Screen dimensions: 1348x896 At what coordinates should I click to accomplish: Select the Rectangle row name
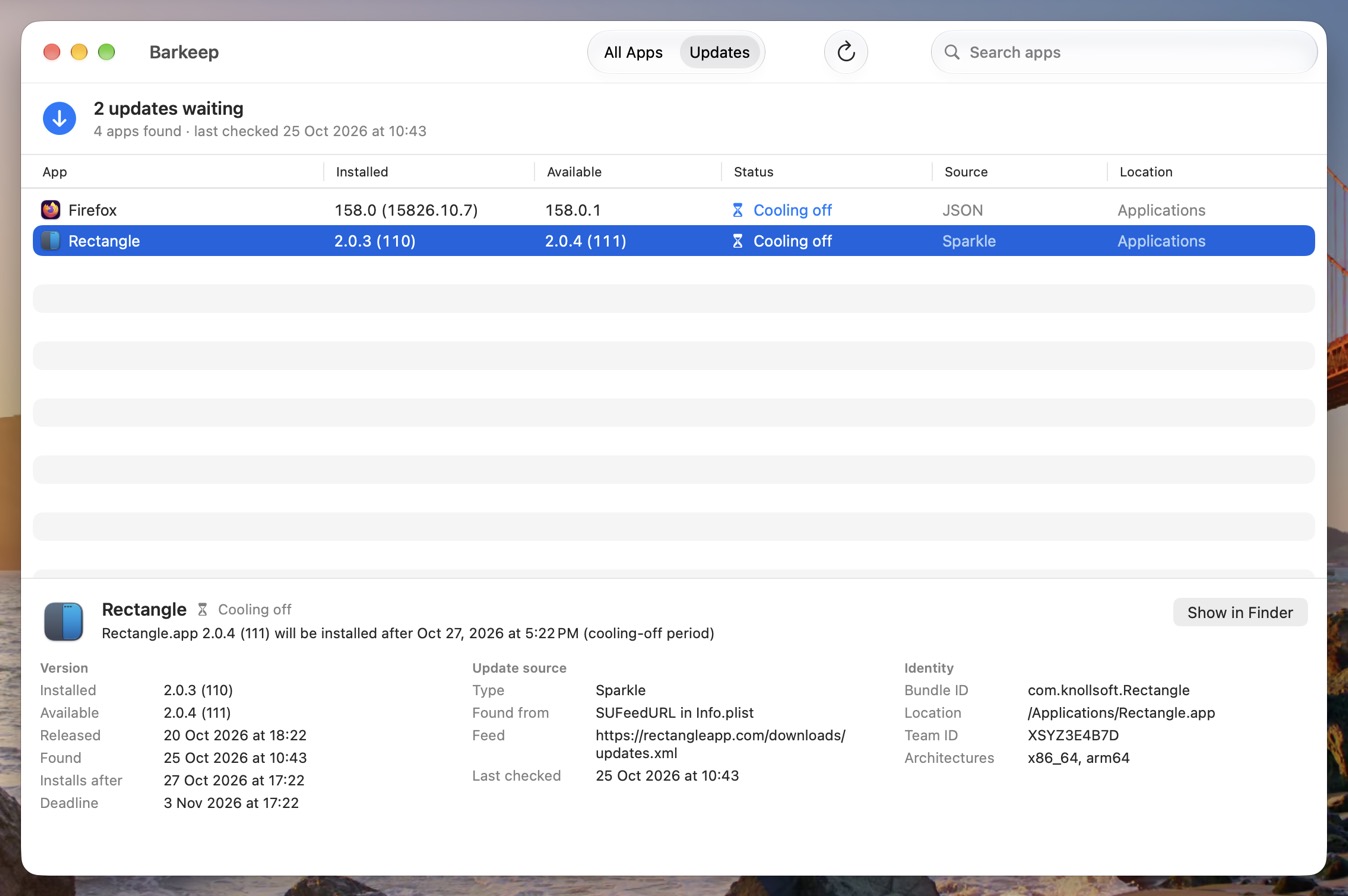pos(104,241)
